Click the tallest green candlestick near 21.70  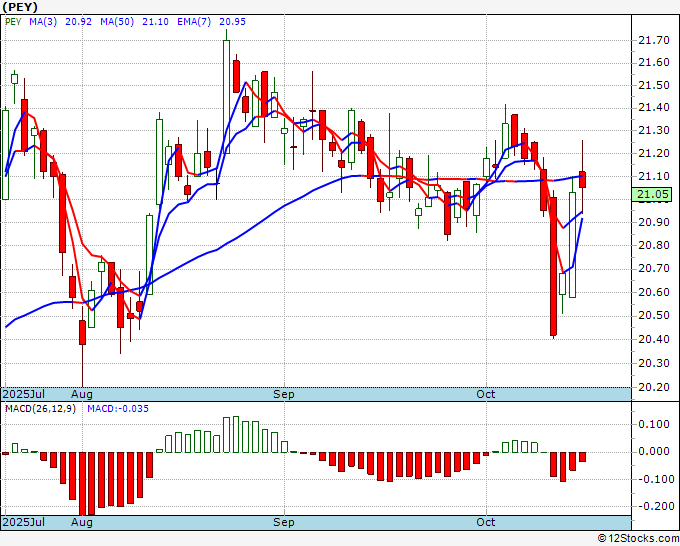pyautogui.click(x=226, y=97)
